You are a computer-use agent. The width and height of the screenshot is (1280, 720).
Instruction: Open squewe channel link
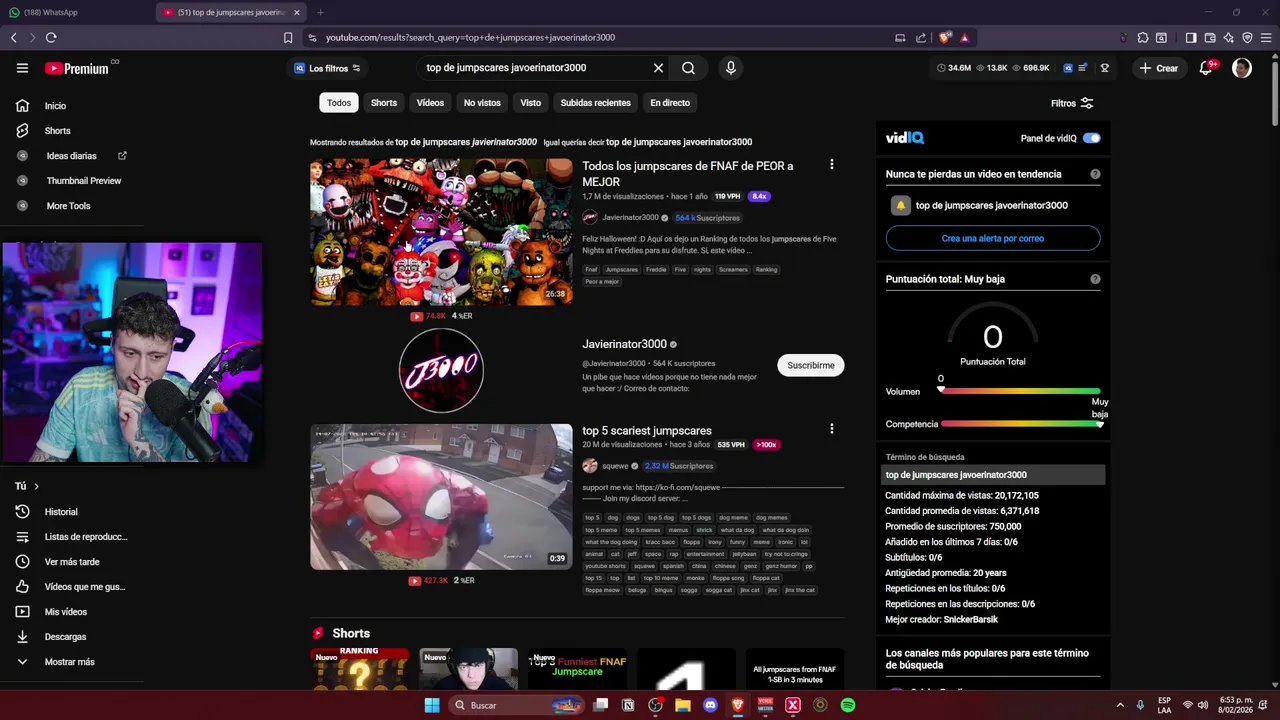coord(616,466)
